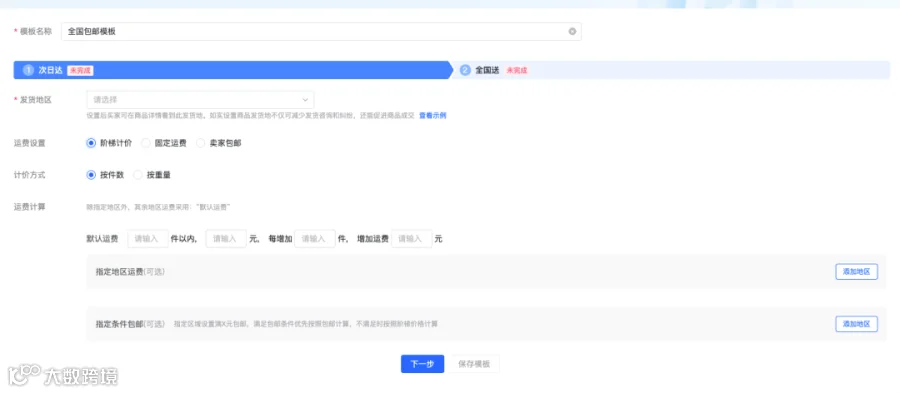The height and width of the screenshot is (393, 900).
Task: Click 添加地区 in 指定地区运费 row
Action: (x=856, y=272)
